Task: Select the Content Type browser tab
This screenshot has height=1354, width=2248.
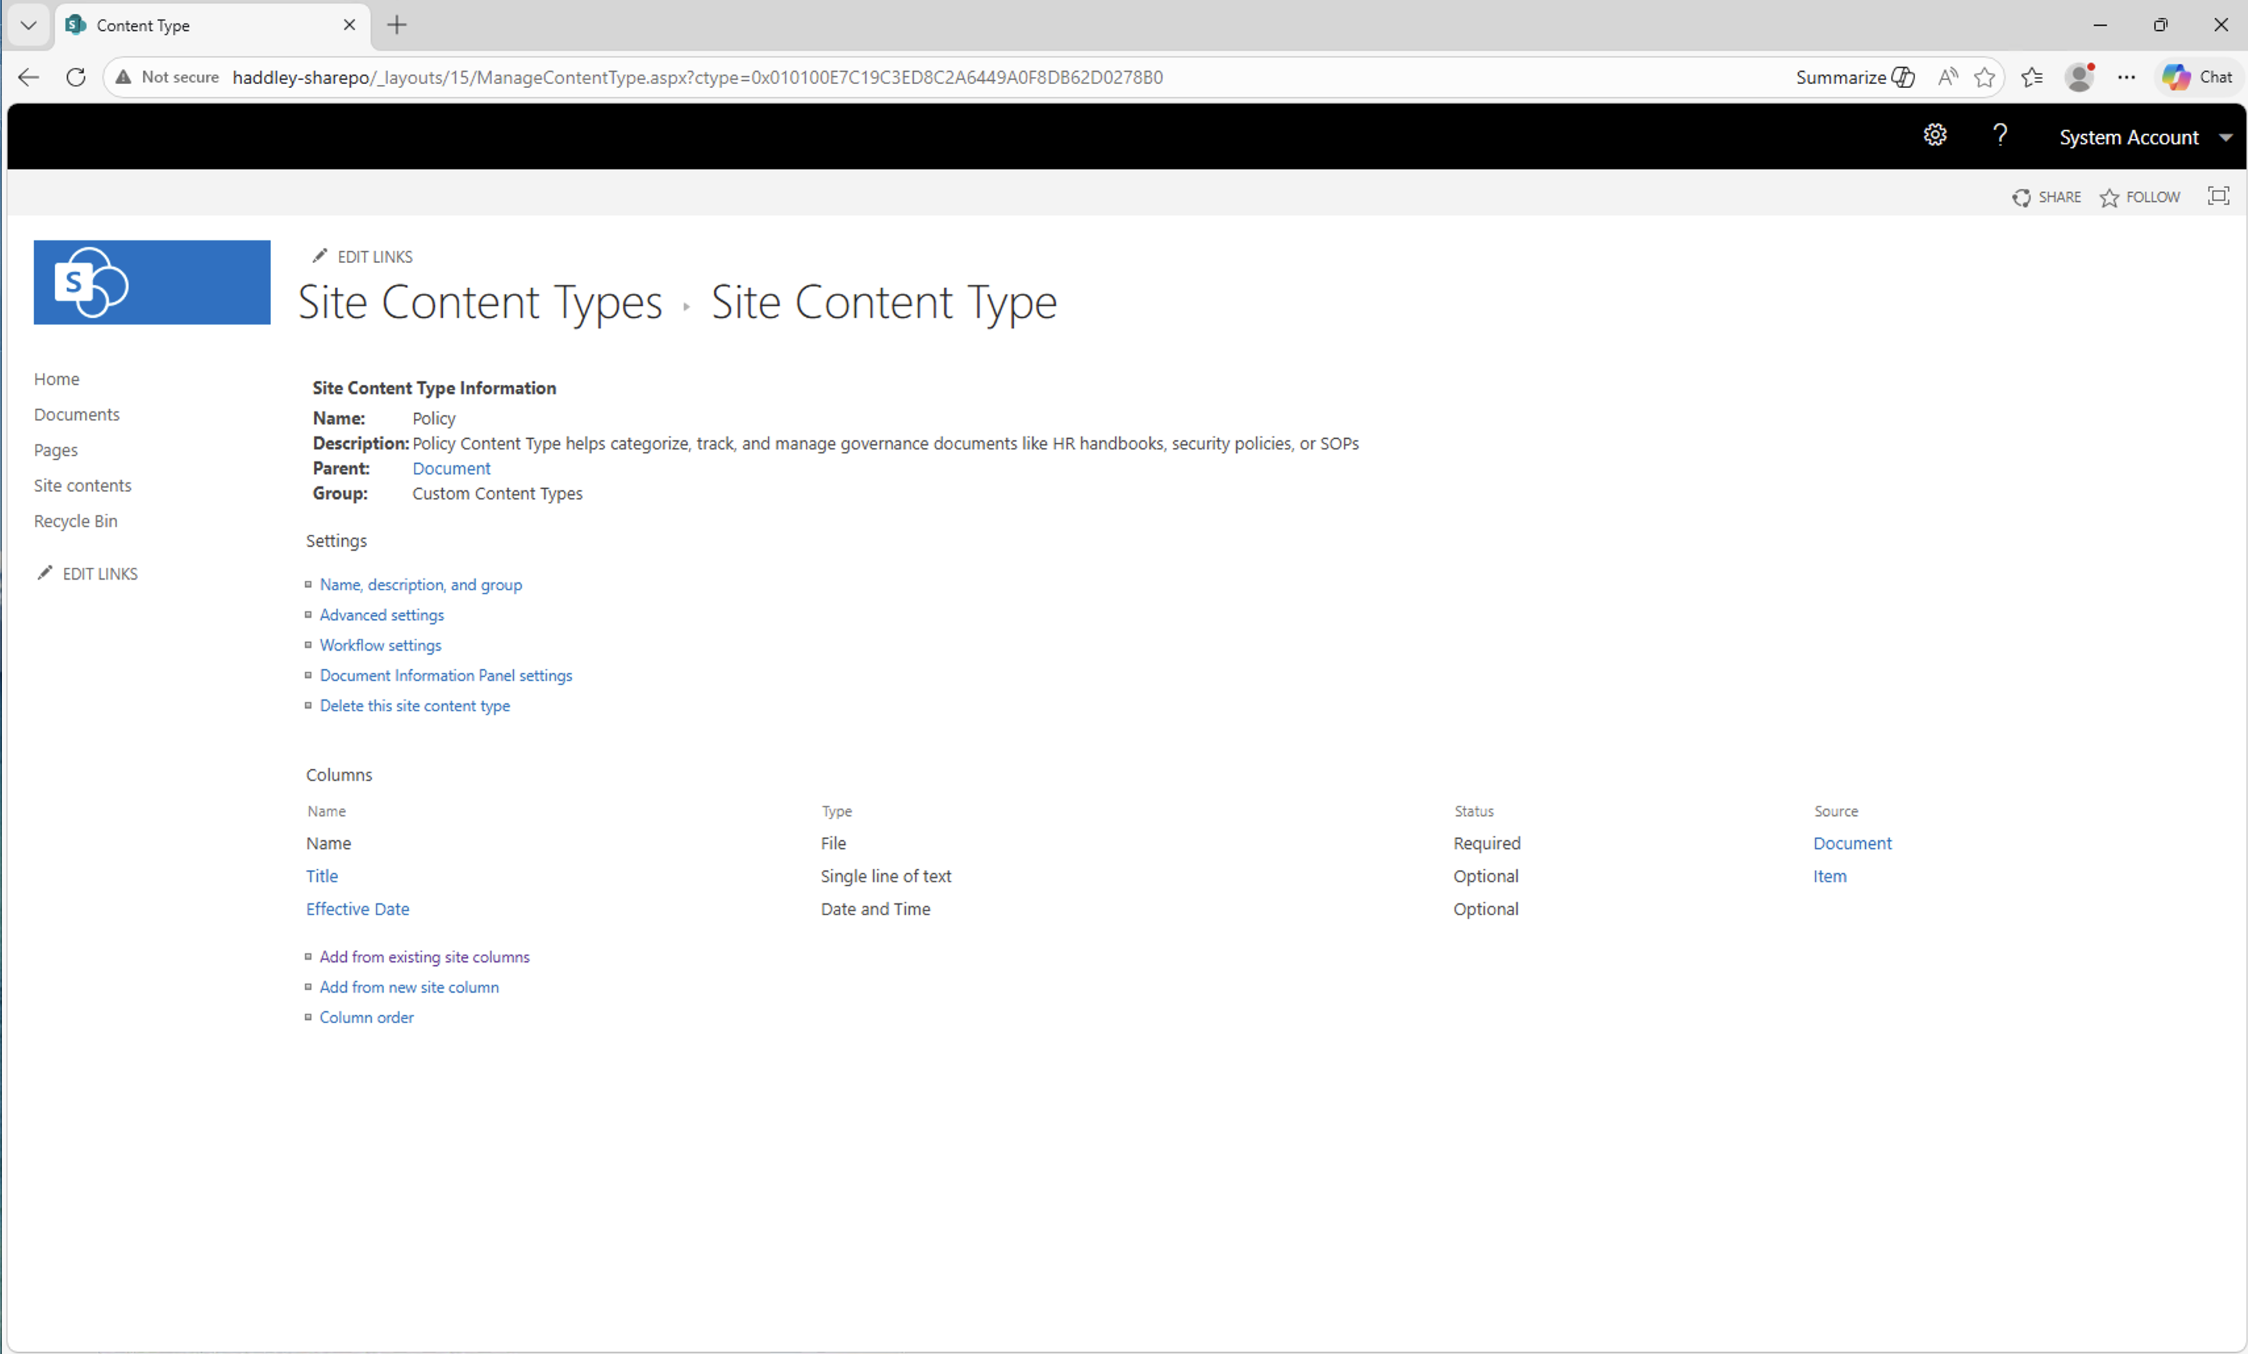Action: (x=210, y=25)
